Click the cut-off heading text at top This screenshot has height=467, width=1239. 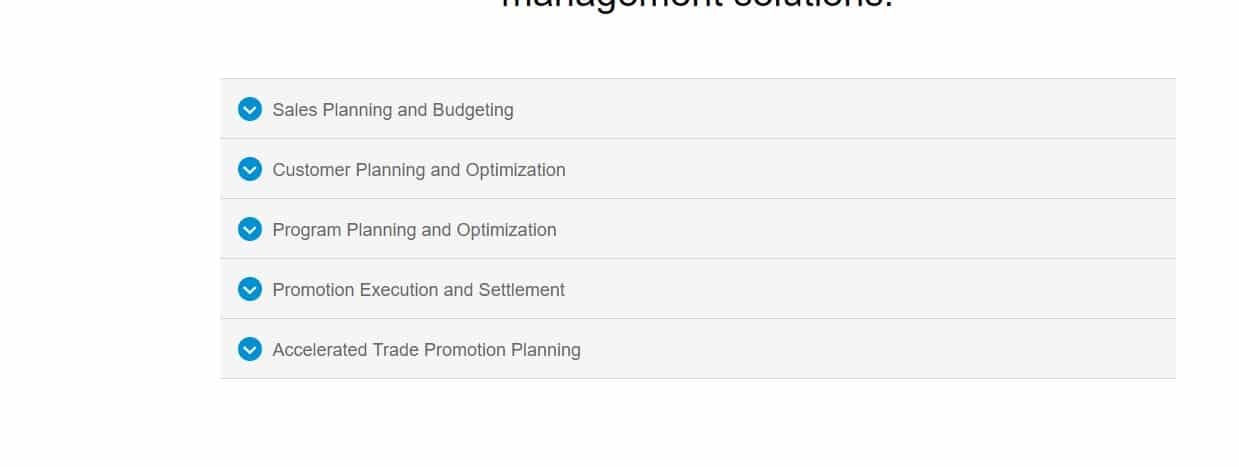[696, 5]
